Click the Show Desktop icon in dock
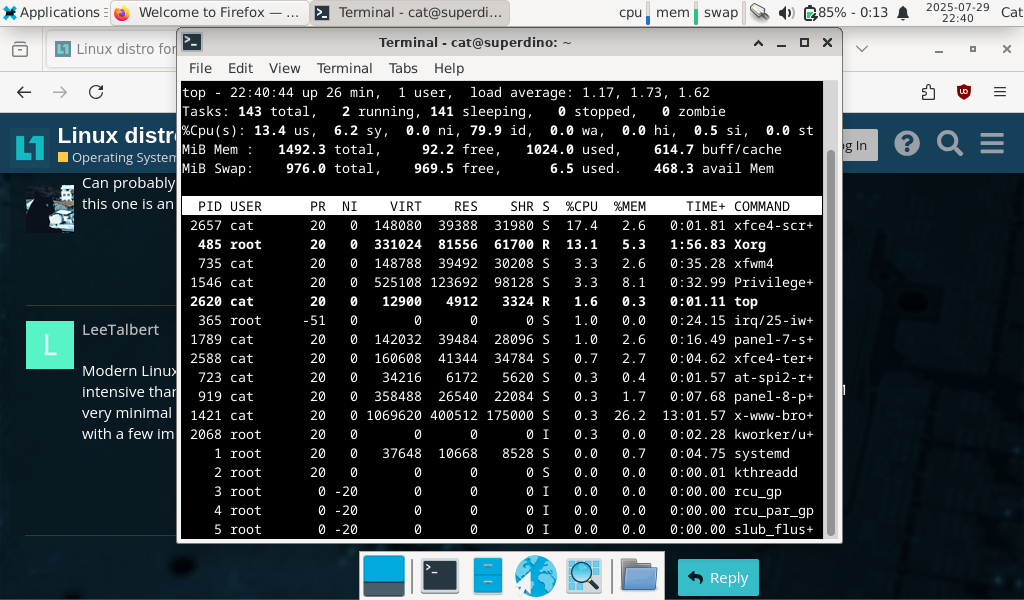Screen dimensions: 1024x600 coord(383,575)
